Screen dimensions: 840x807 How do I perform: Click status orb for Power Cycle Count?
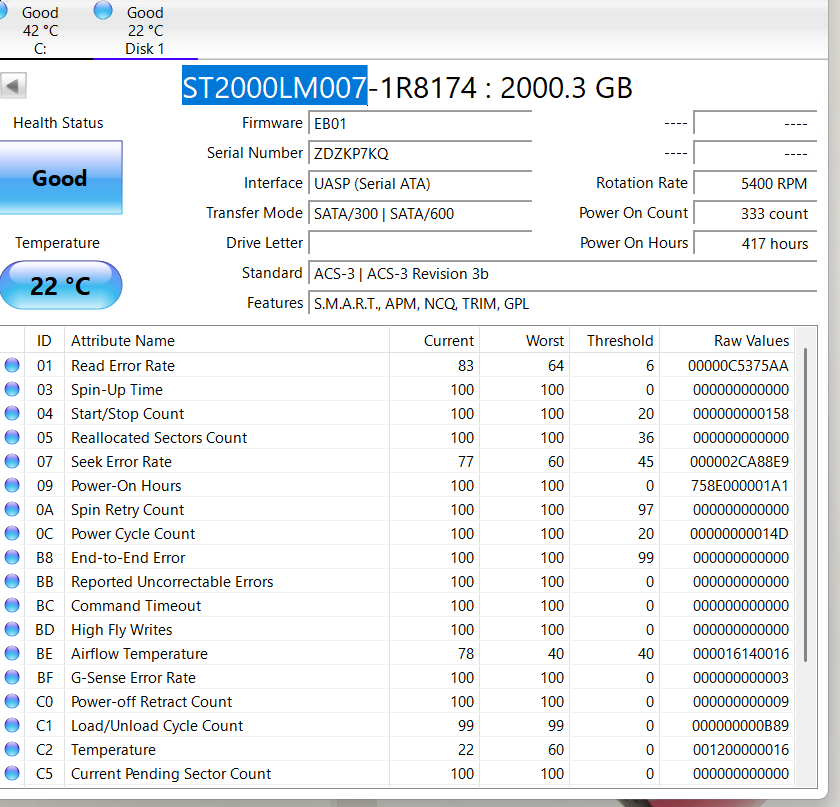click(12, 533)
